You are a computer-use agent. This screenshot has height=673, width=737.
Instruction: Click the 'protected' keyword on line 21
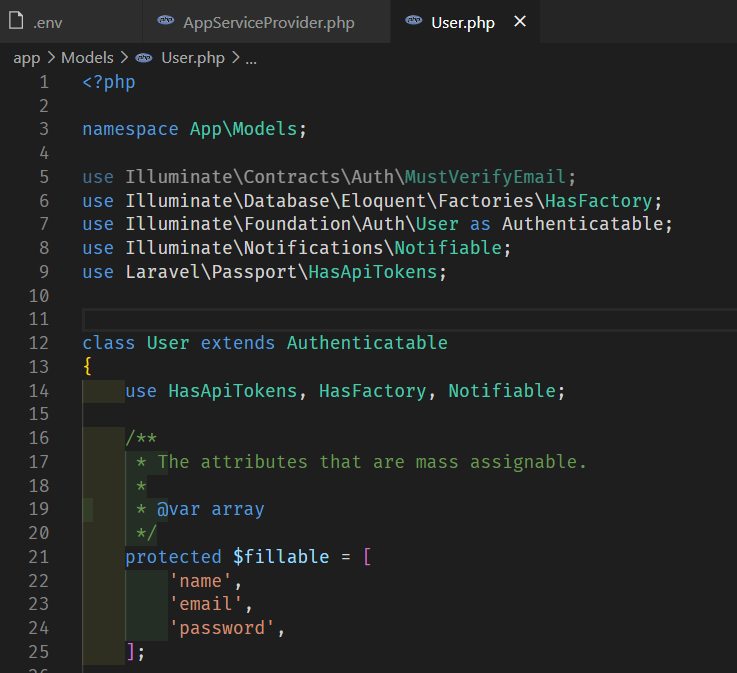pos(173,557)
